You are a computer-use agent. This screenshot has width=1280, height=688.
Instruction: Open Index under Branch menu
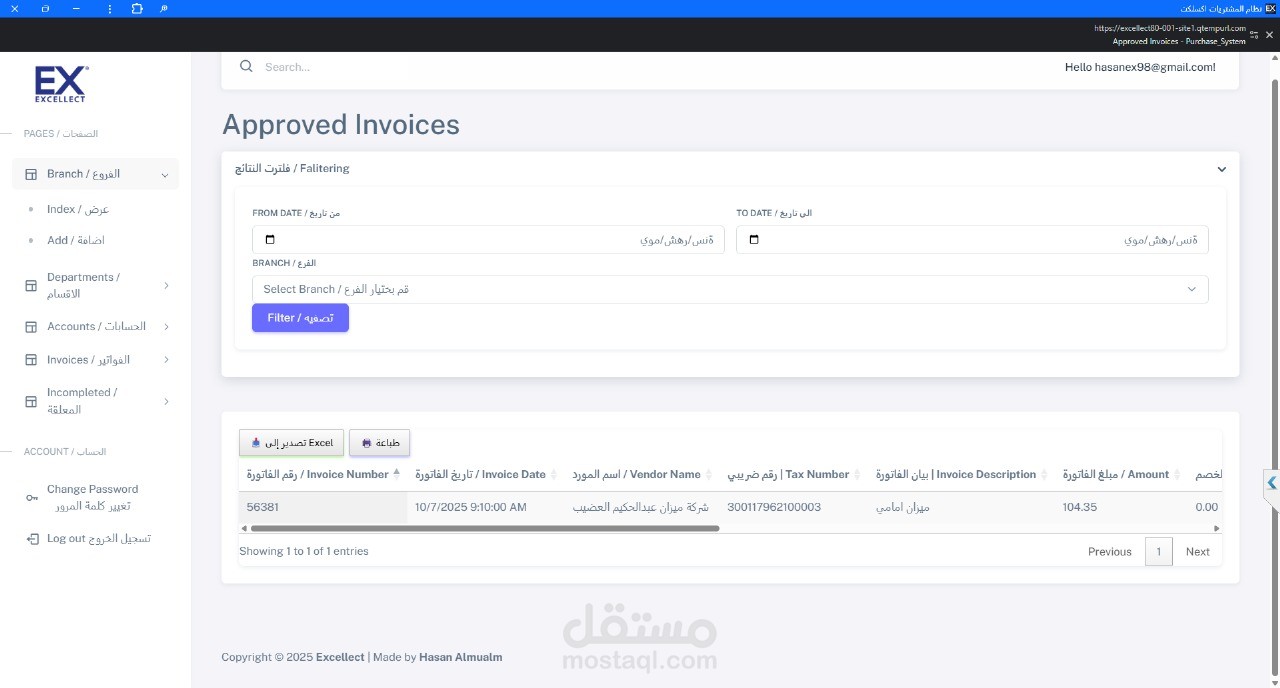click(x=78, y=209)
